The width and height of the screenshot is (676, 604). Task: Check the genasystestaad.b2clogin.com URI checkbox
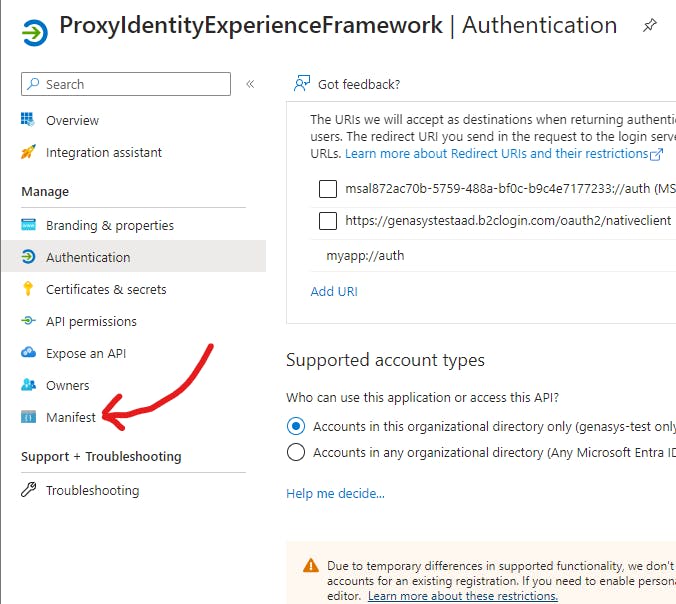328,221
